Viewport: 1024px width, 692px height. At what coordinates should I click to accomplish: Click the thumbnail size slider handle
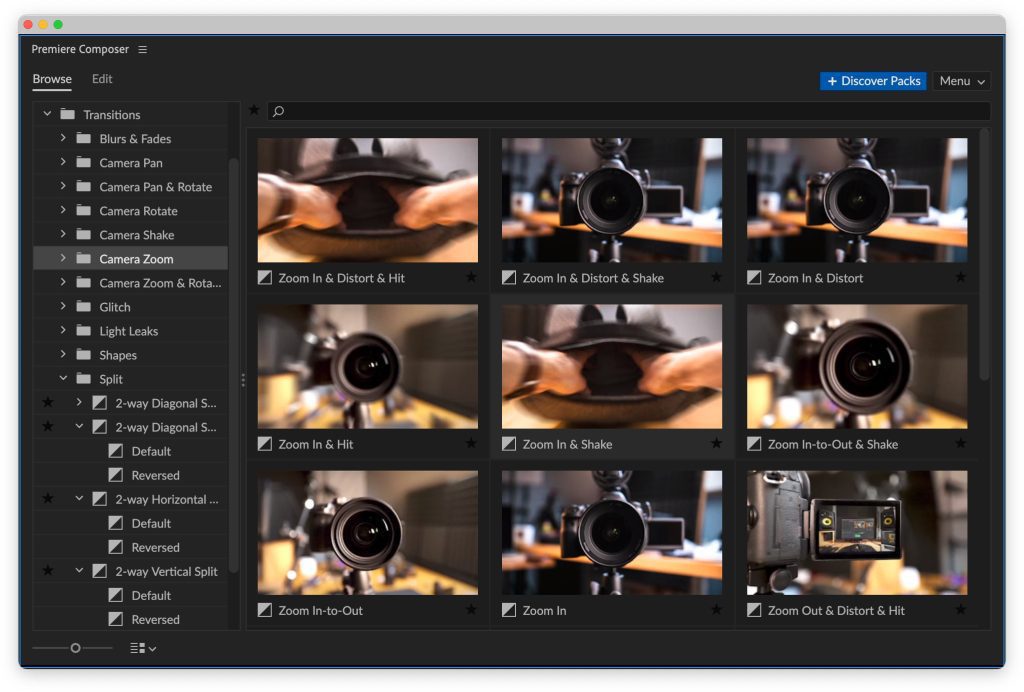tap(75, 648)
